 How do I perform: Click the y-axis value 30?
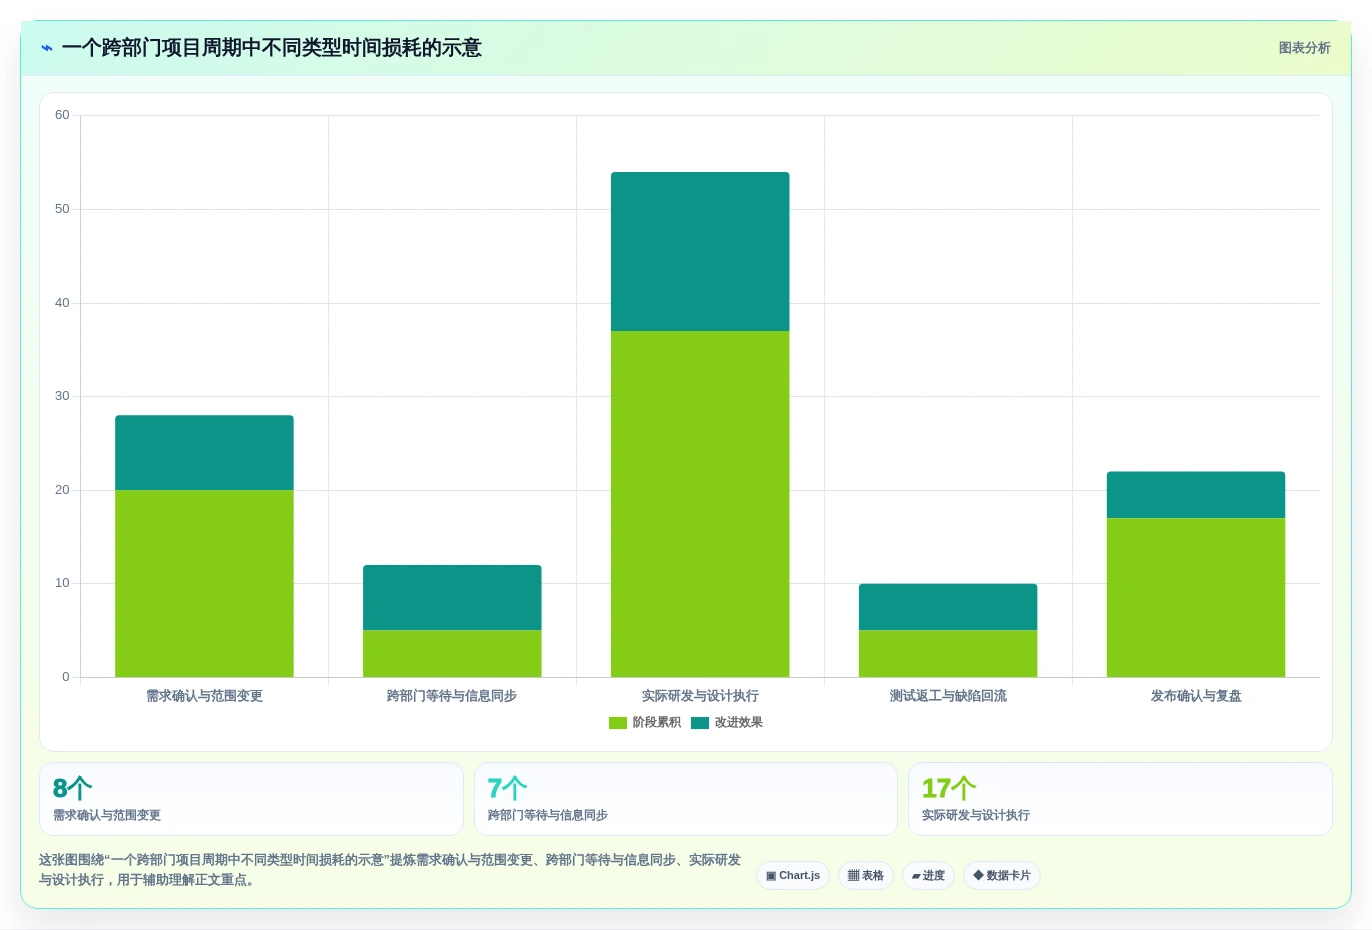click(x=62, y=396)
